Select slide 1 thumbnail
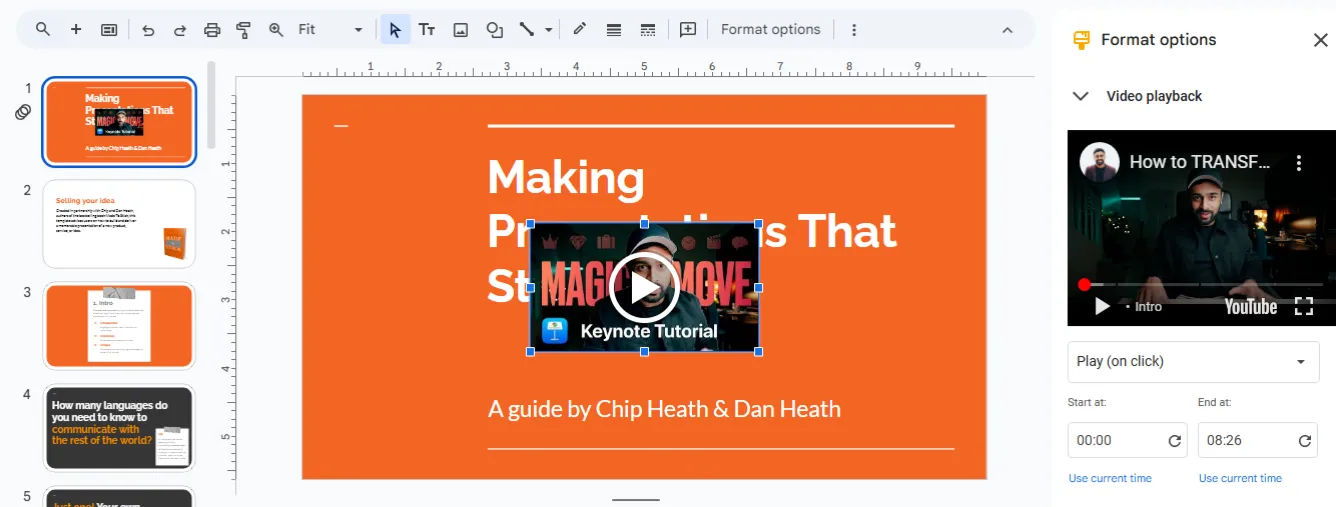Viewport: 1336px width, 507px height. [x=119, y=122]
